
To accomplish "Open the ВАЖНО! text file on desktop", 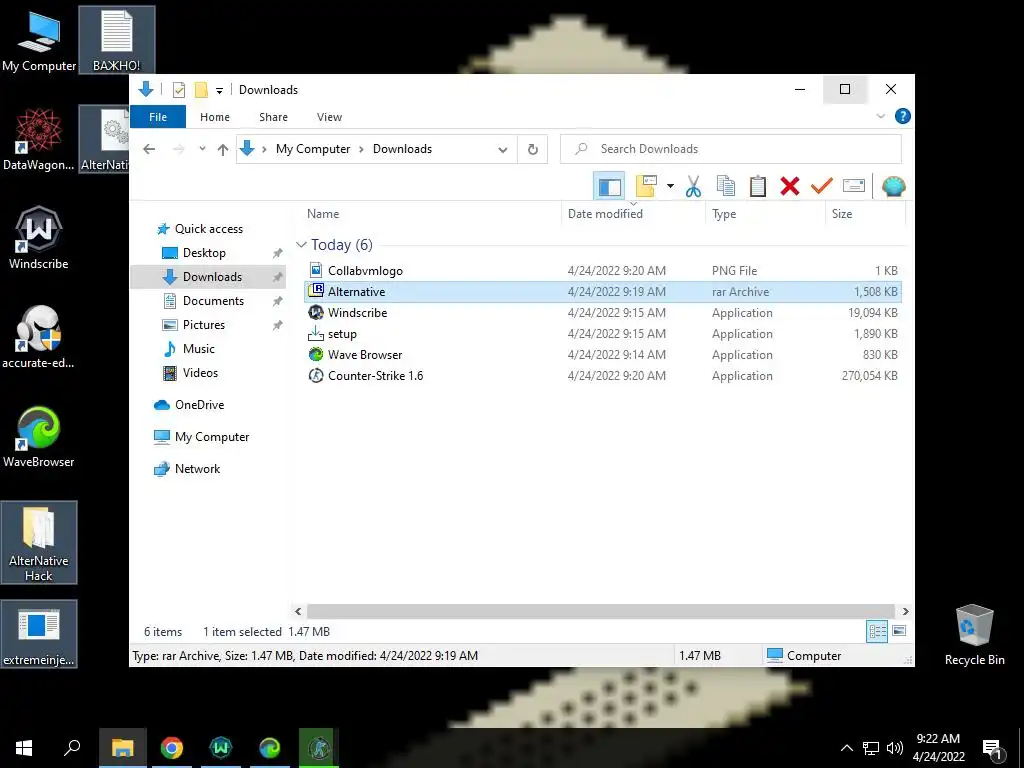I will (116, 40).
